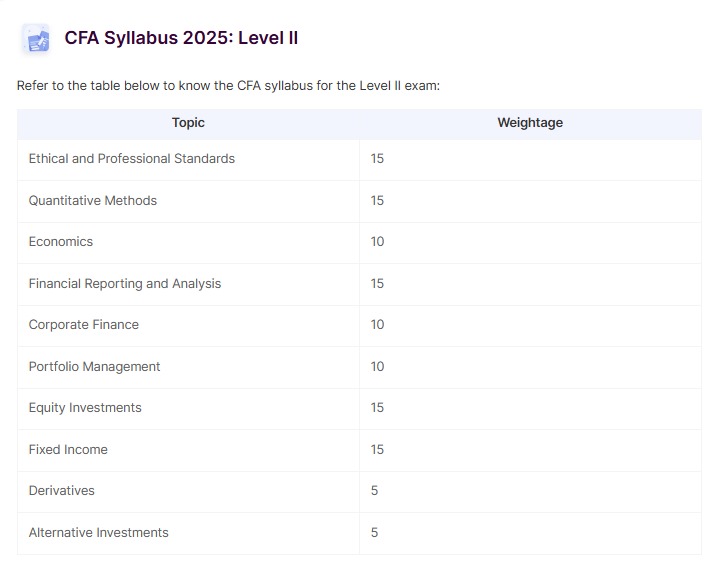Viewport: 710px width, 571px height.
Task: Click weightage value 10 for Portfolio Management
Action: click(x=377, y=366)
